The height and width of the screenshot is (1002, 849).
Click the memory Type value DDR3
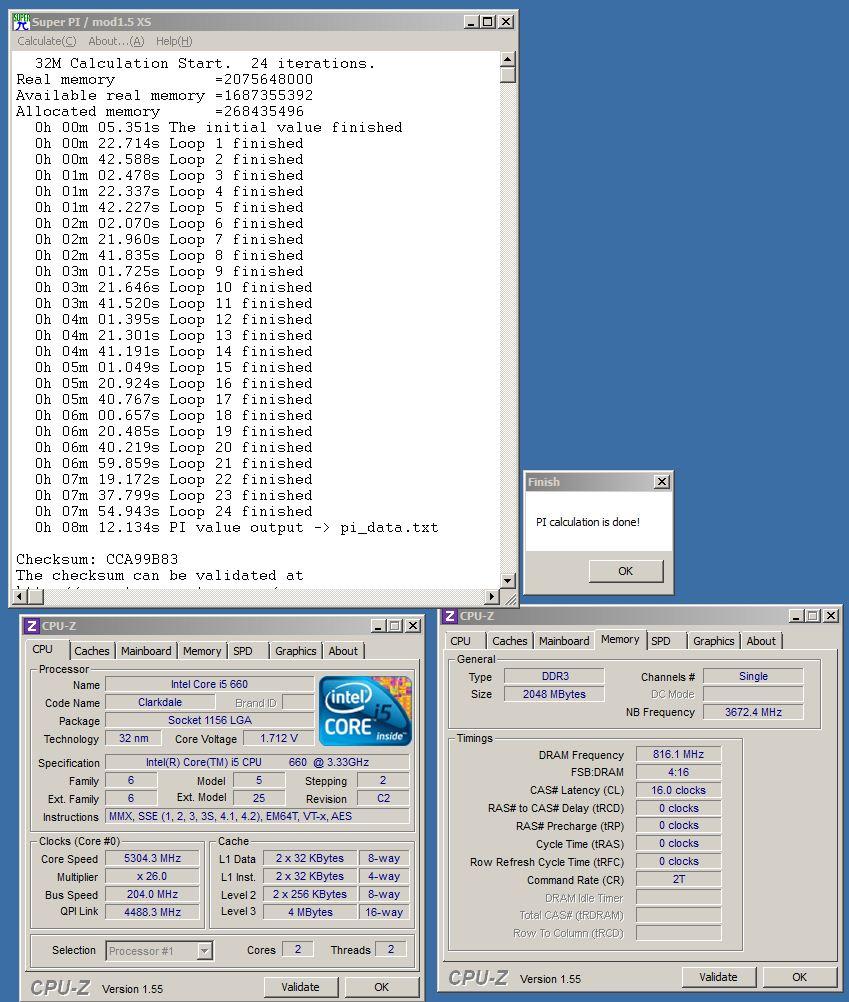555,676
